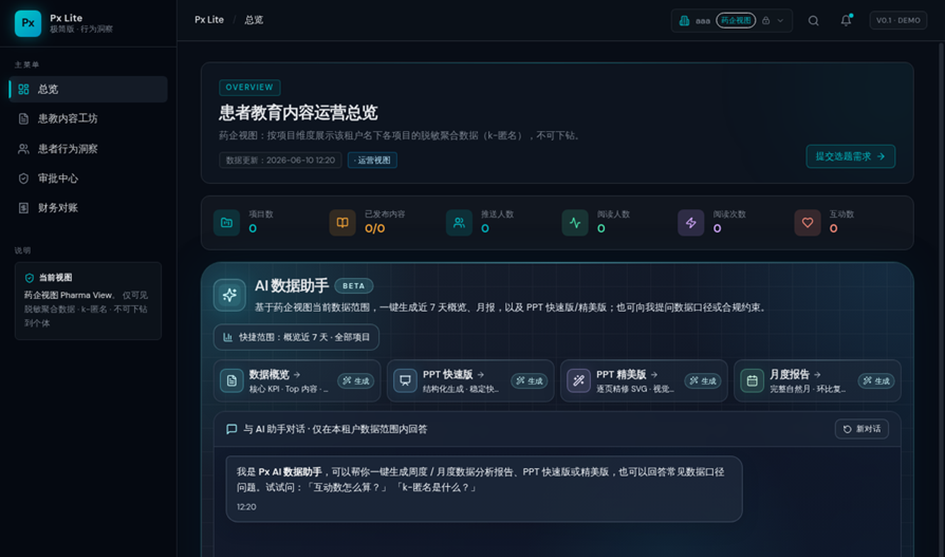
Task: Click the 阅读人数 pulse icon
Action: point(575,222)
